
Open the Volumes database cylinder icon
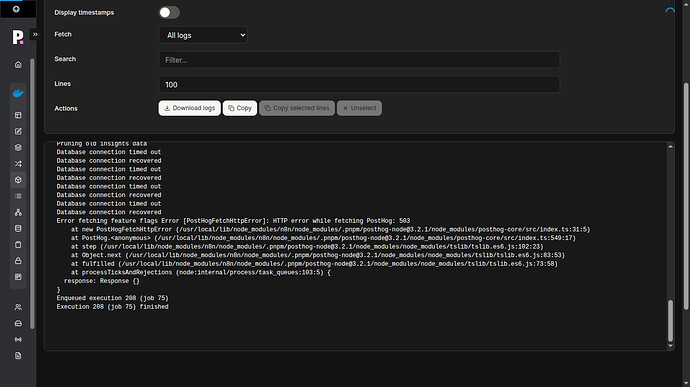click(18, 229)
